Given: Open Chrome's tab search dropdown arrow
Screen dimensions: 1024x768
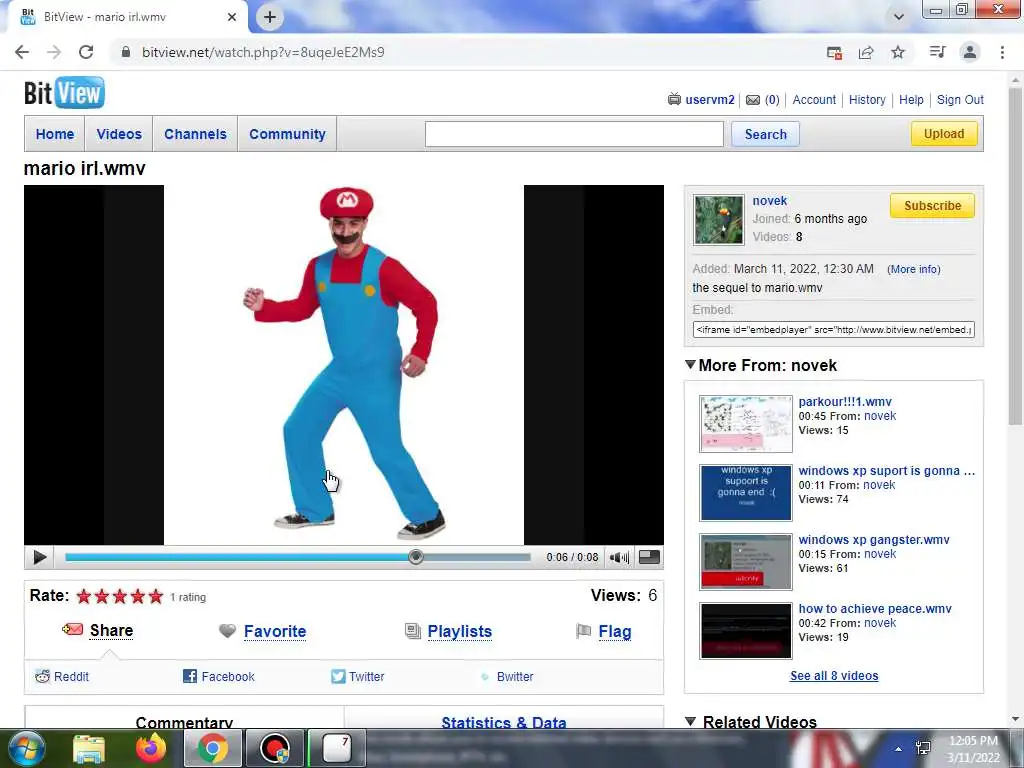Looking at the screenshot, I should coord(899,17).
